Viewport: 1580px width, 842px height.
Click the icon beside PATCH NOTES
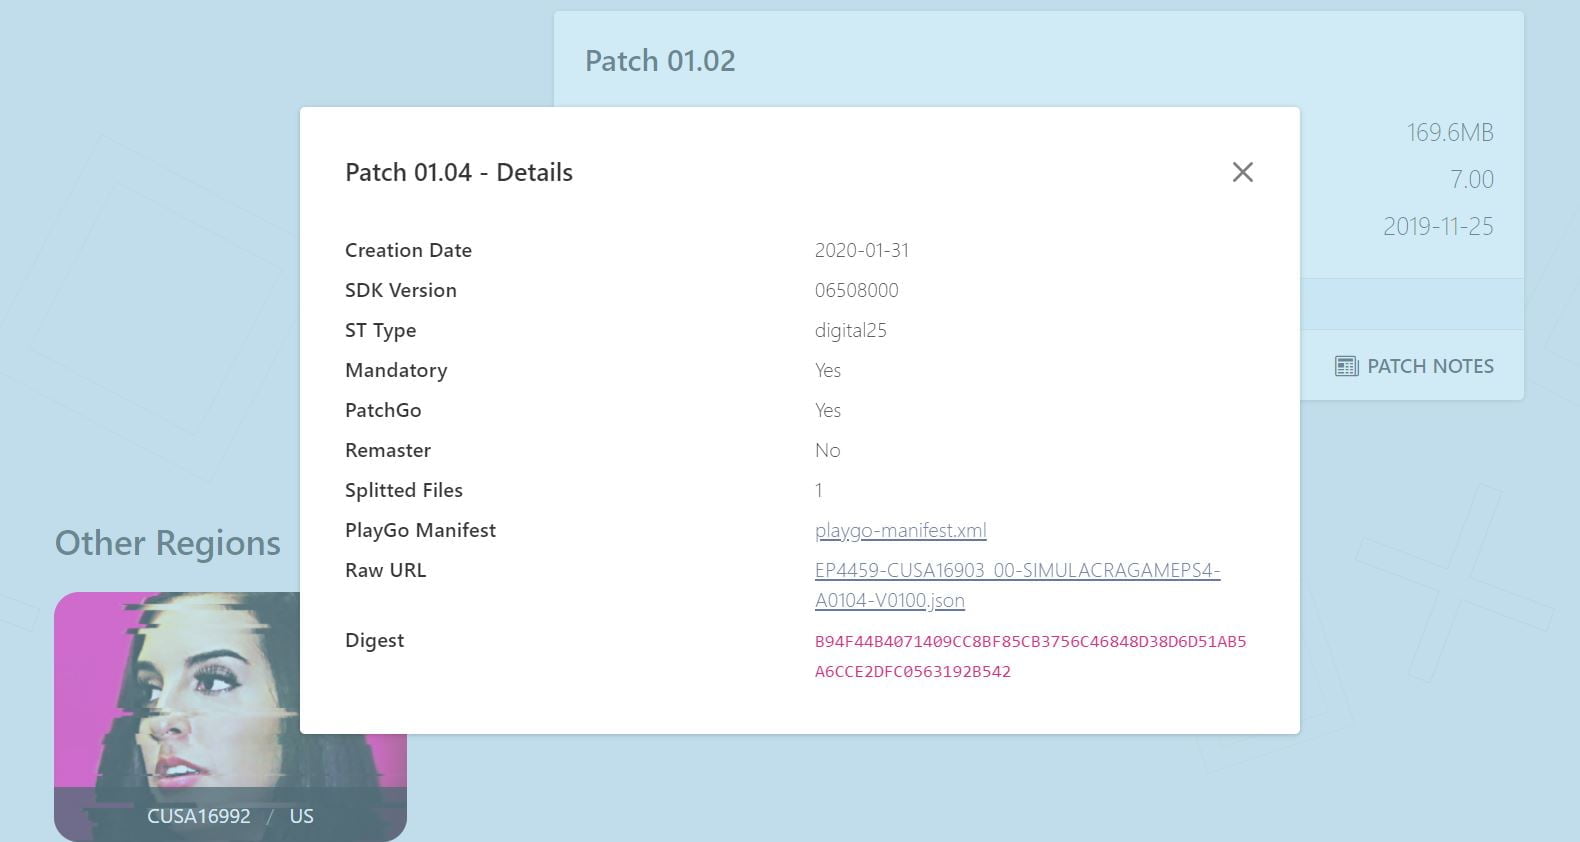click(x=1346, y=366)
